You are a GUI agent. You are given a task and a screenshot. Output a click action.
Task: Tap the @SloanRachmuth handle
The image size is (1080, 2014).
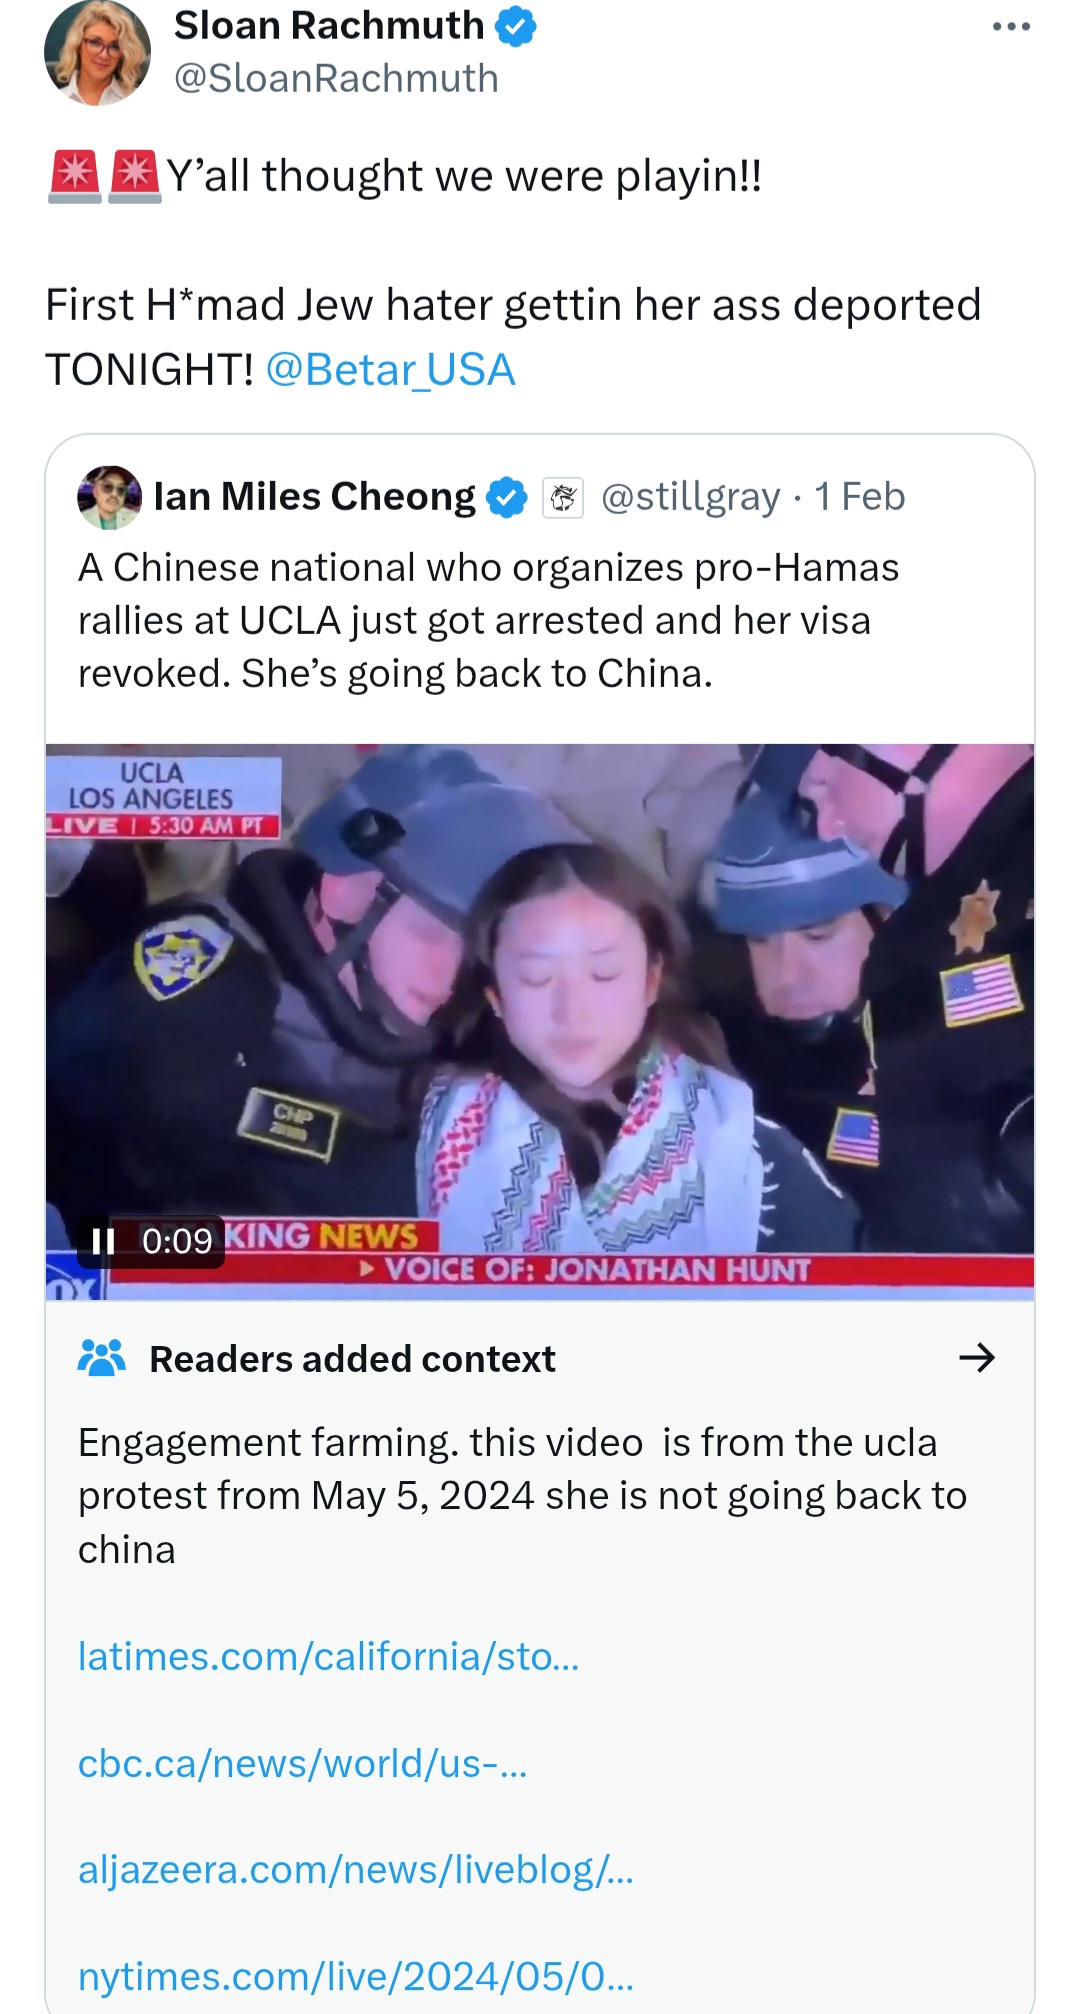(336, 78)
